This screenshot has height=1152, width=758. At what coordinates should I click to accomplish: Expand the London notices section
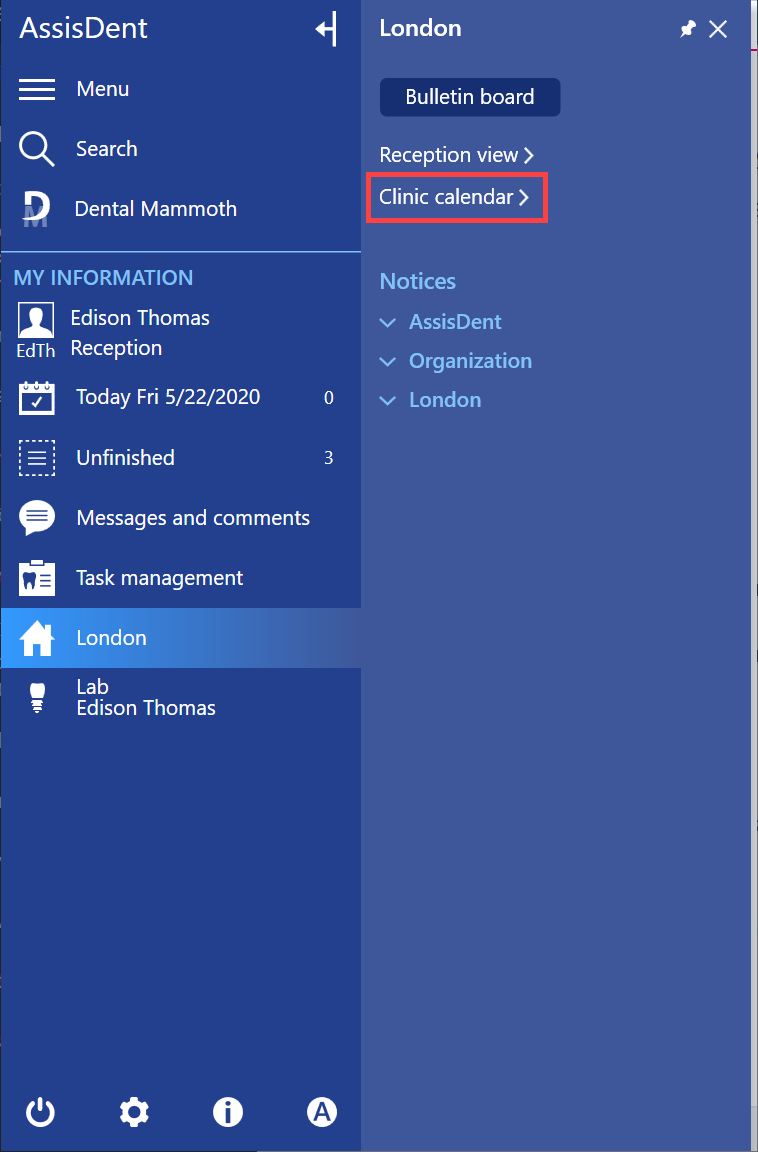click(430, 400)
